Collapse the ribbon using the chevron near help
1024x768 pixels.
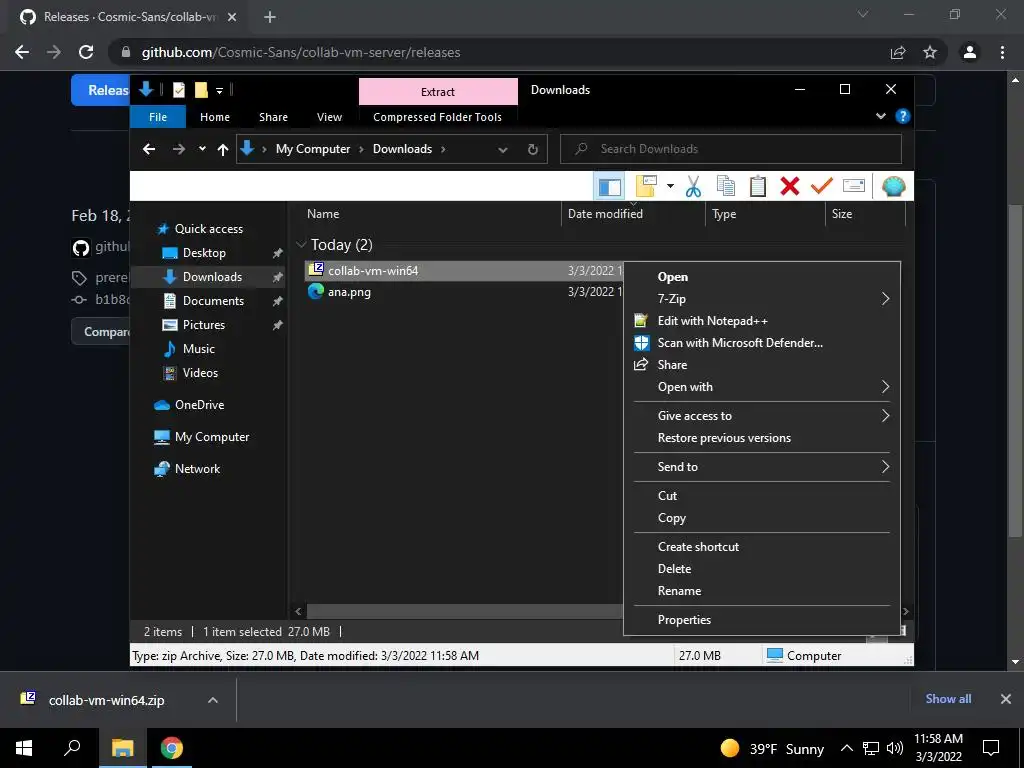pyautogui.click(x=880, y=116)
